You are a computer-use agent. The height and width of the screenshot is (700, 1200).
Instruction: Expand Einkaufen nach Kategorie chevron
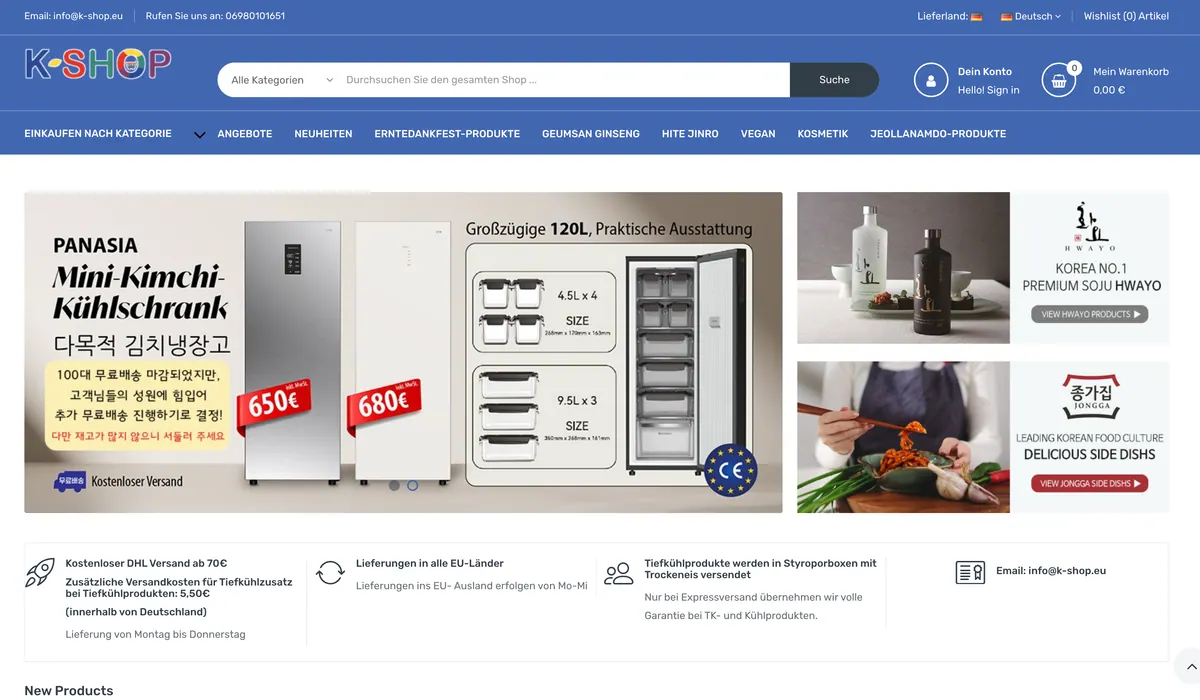click(199, 134)
